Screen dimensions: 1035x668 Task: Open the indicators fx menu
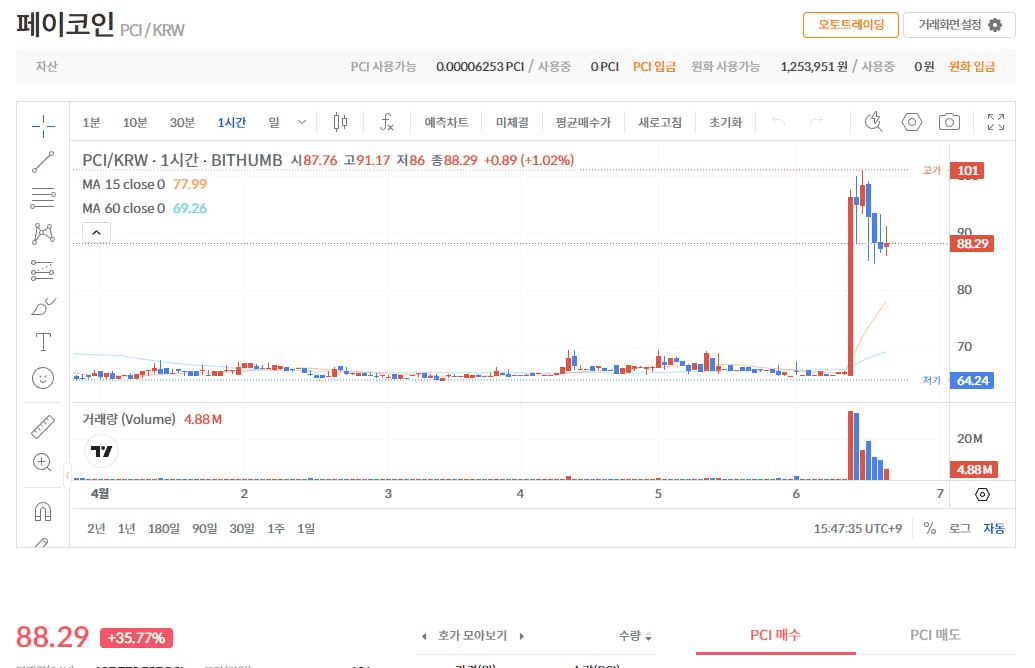point(387,122)
